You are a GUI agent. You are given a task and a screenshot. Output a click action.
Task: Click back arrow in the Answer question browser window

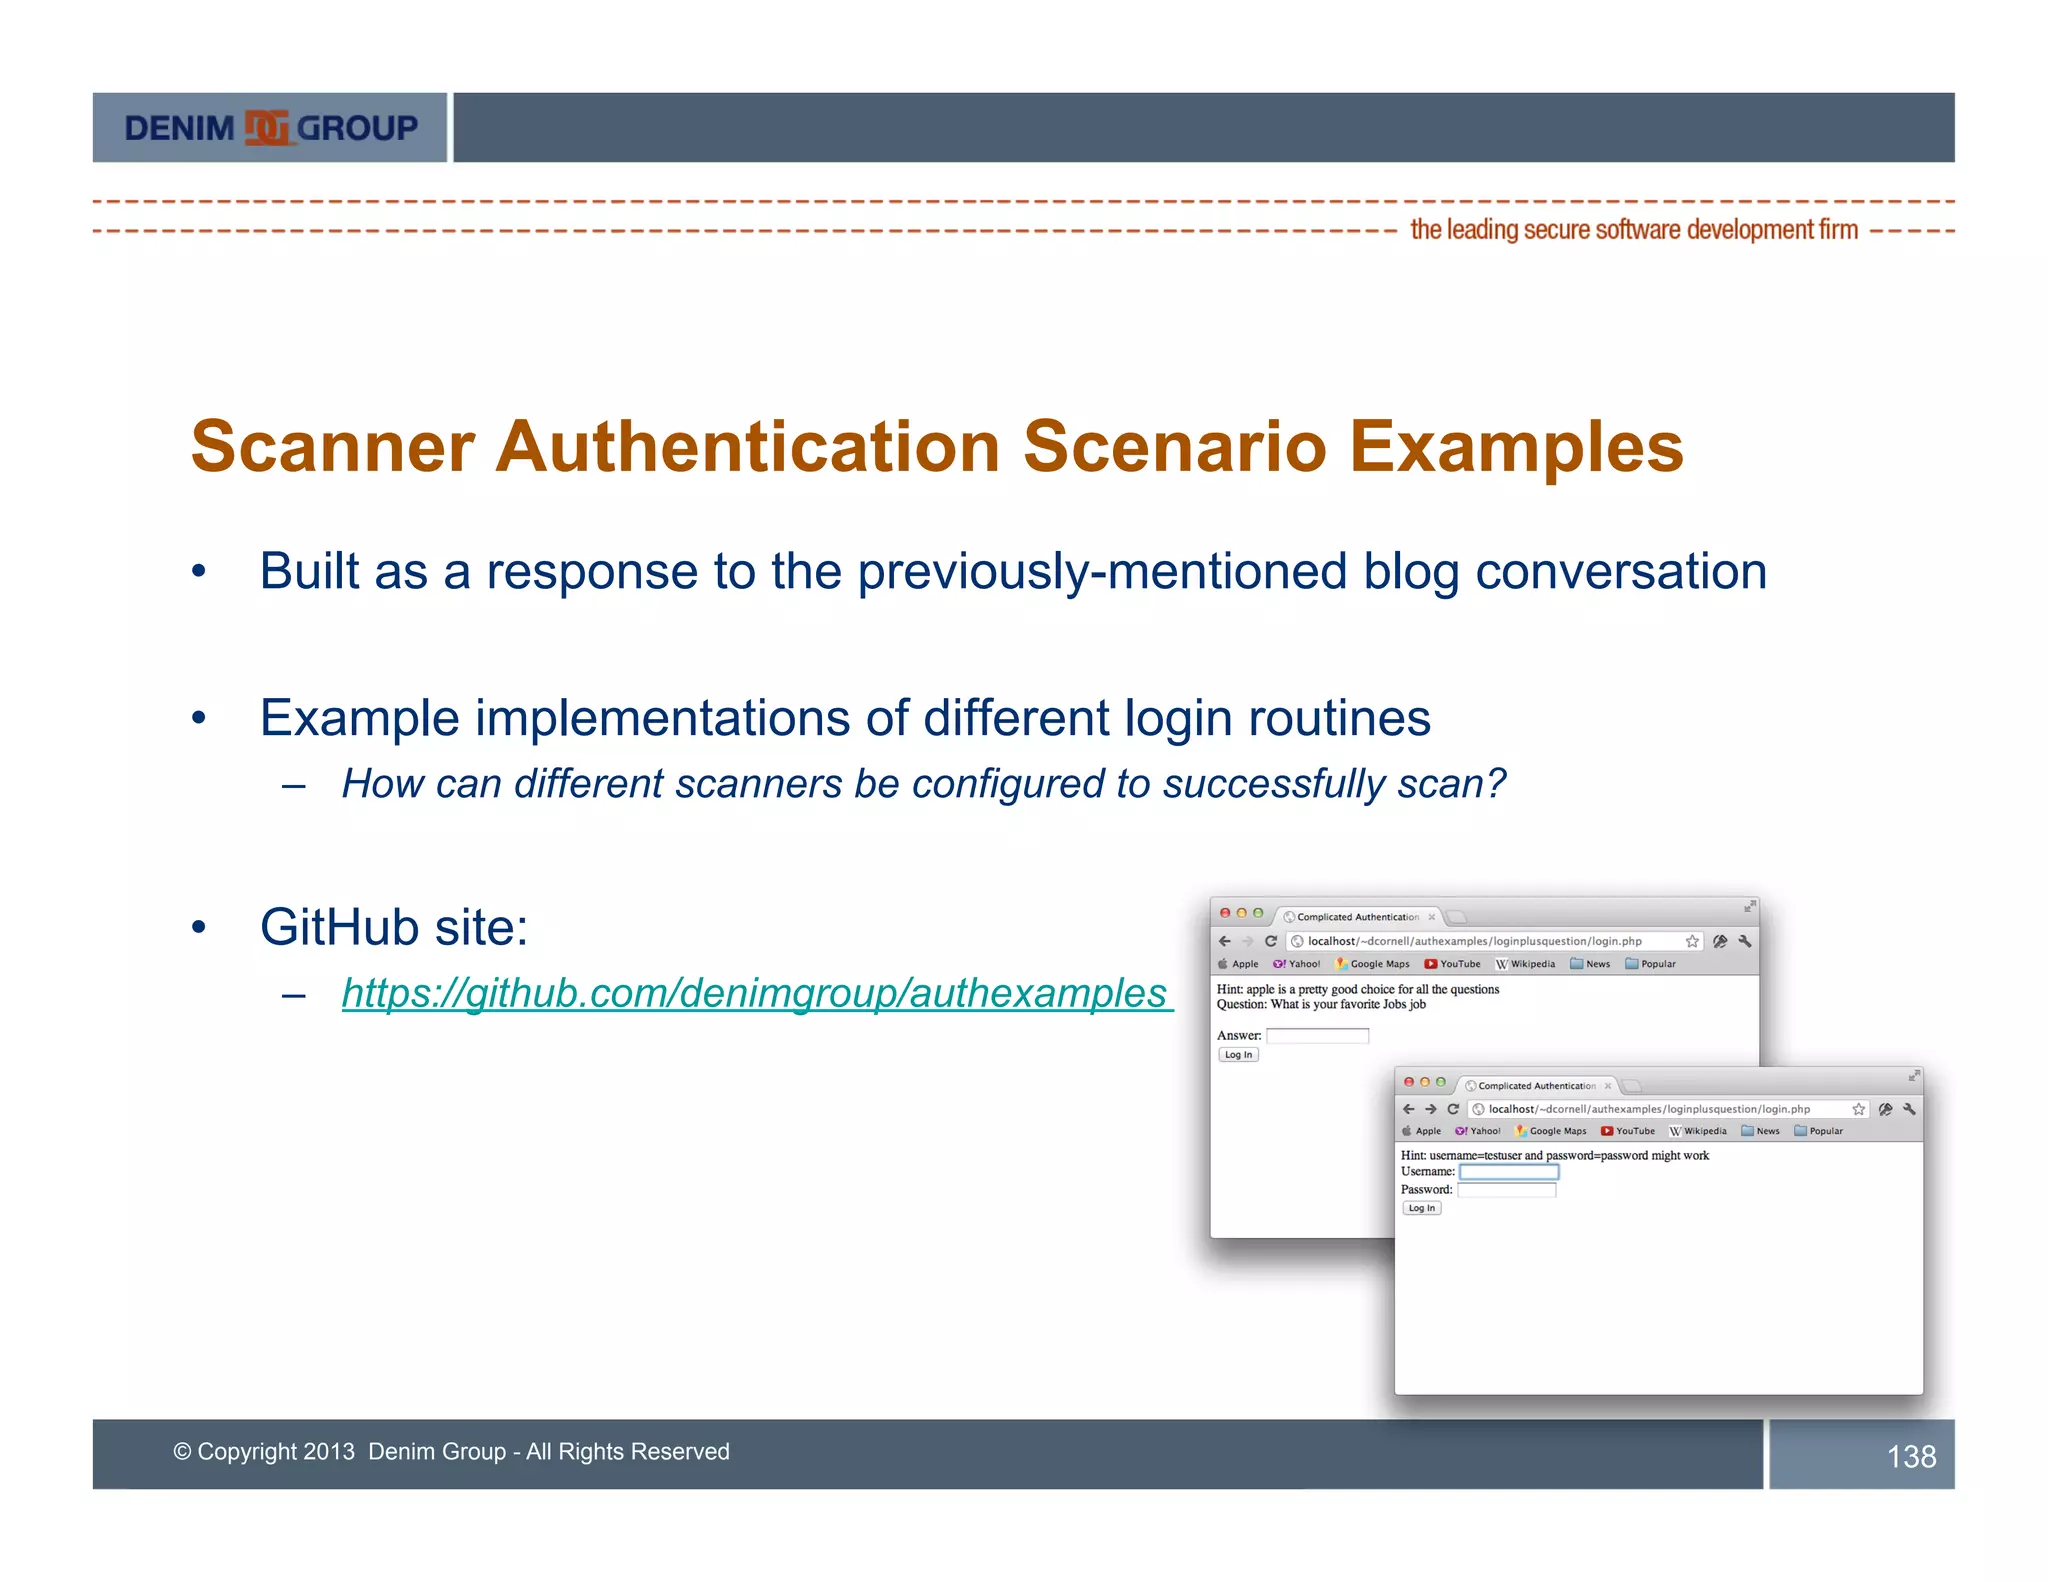(x=1225, y=941)
